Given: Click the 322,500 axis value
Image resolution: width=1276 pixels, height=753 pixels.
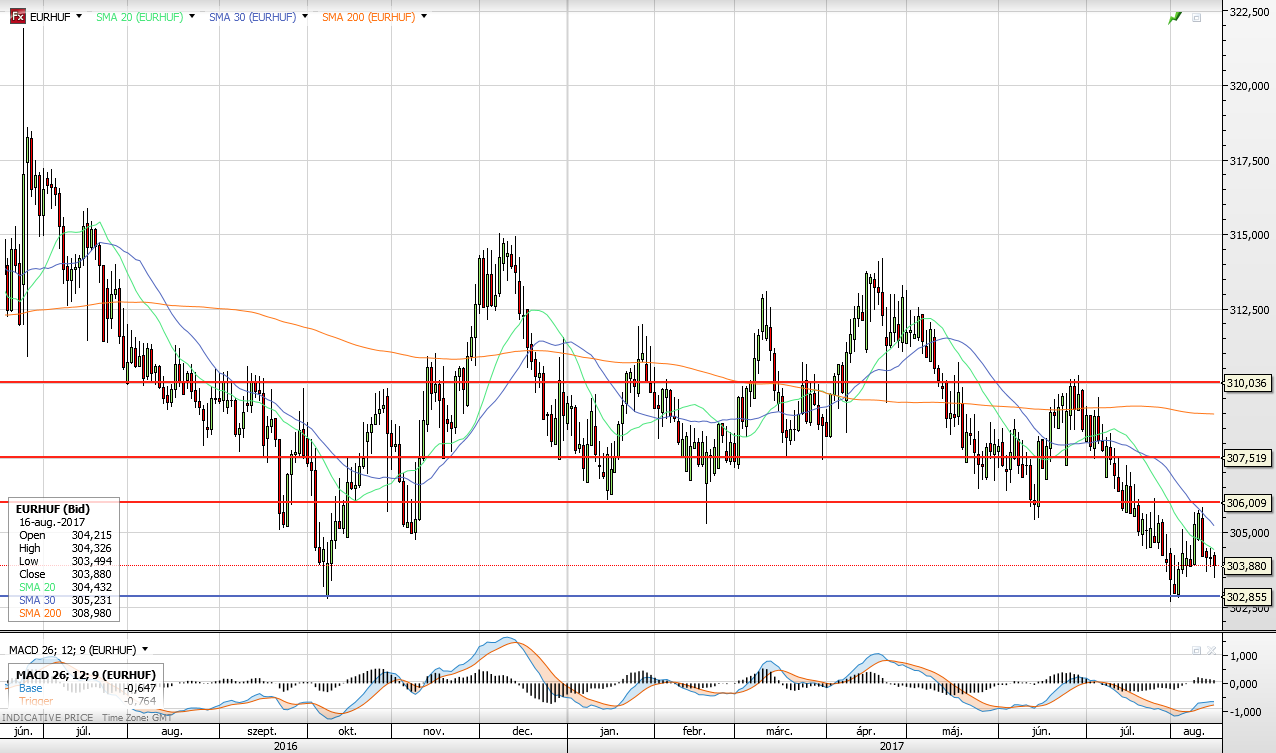Looking at the screenshot, I should click(1248, 12).
